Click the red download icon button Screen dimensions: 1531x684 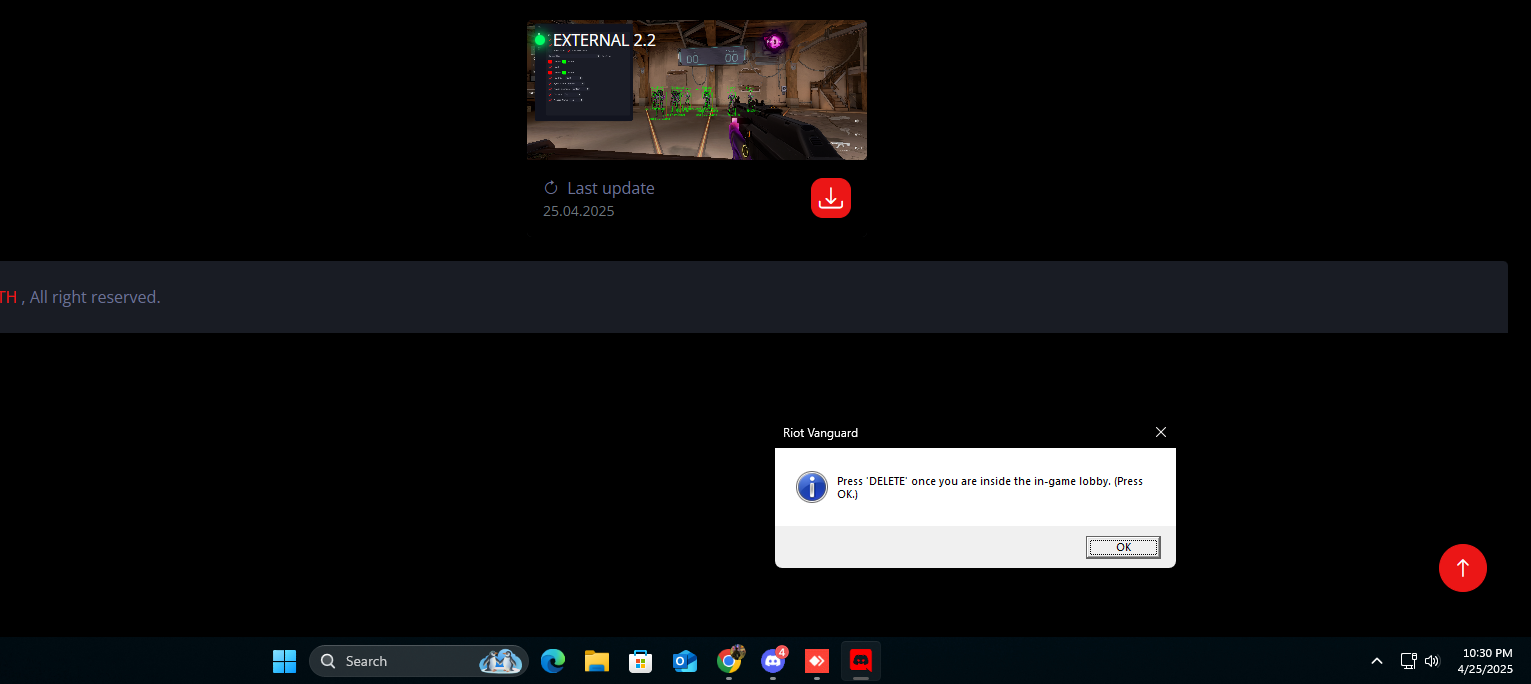[x=830, y=198]
